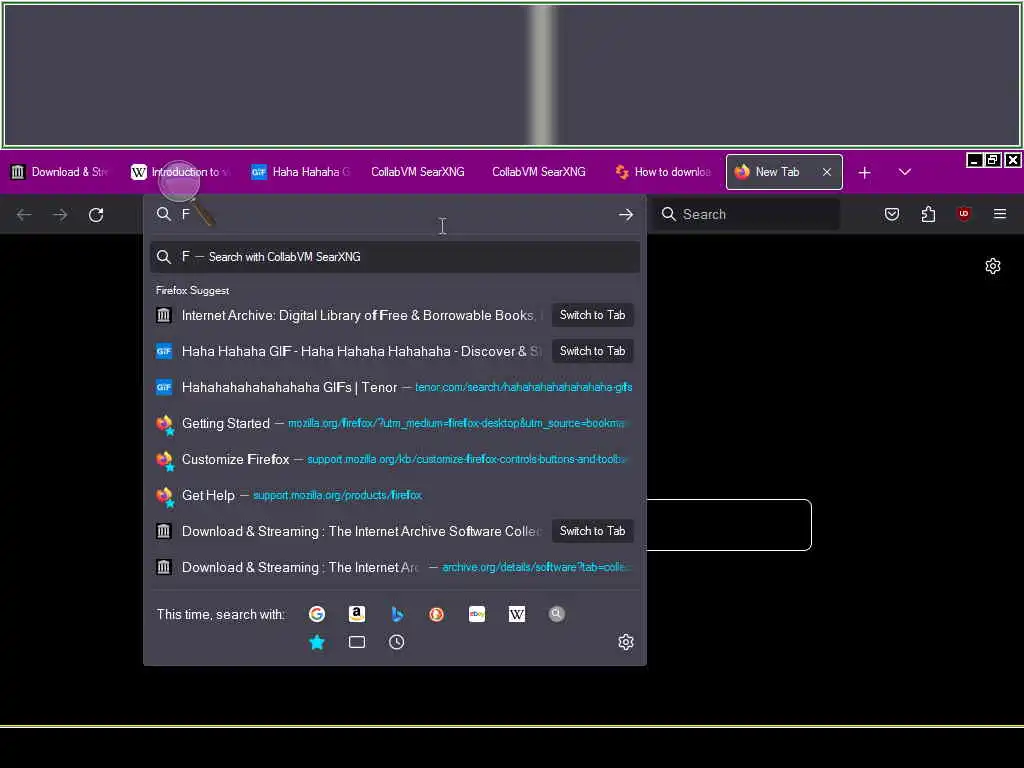
Task: Open a new tab with plus button
Action: [865, 172]
